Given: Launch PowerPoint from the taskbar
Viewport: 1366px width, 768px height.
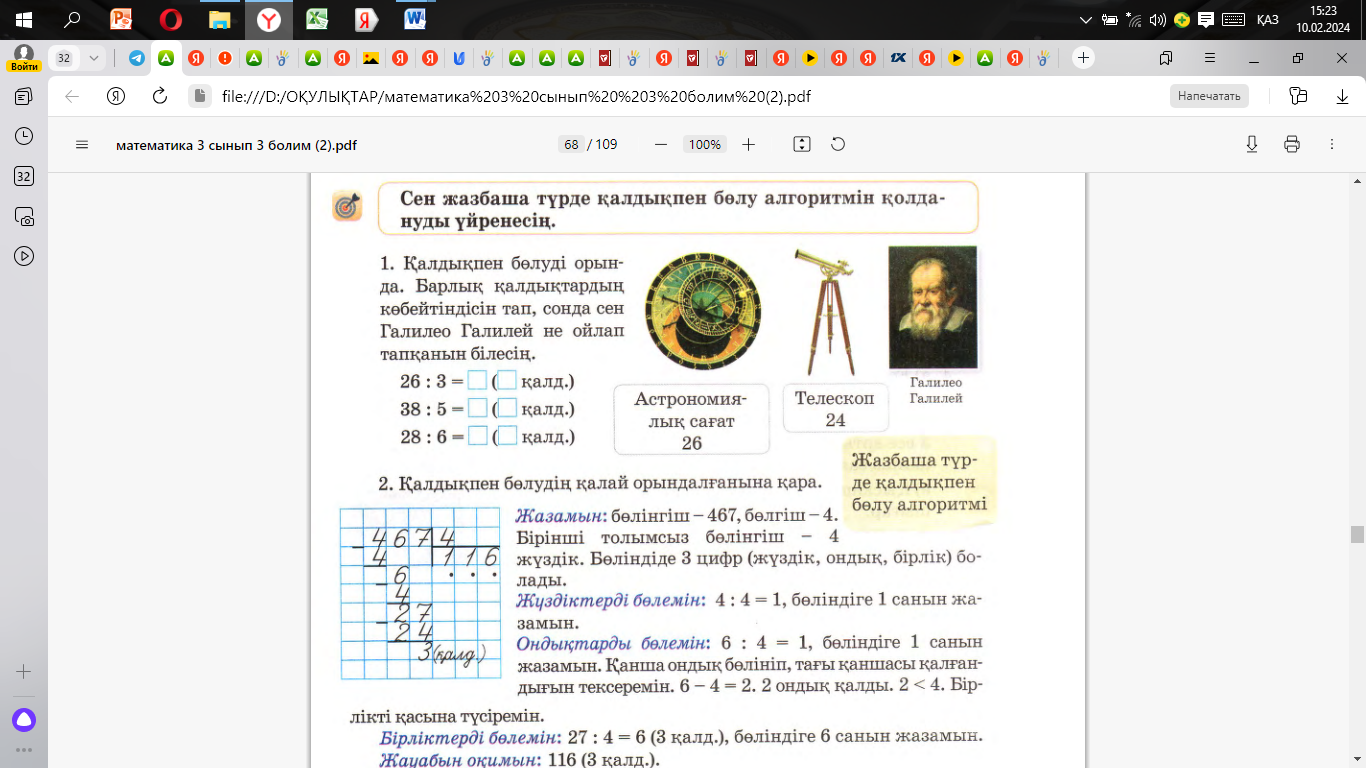Looking at the screenshot, I should click(121, 19).
